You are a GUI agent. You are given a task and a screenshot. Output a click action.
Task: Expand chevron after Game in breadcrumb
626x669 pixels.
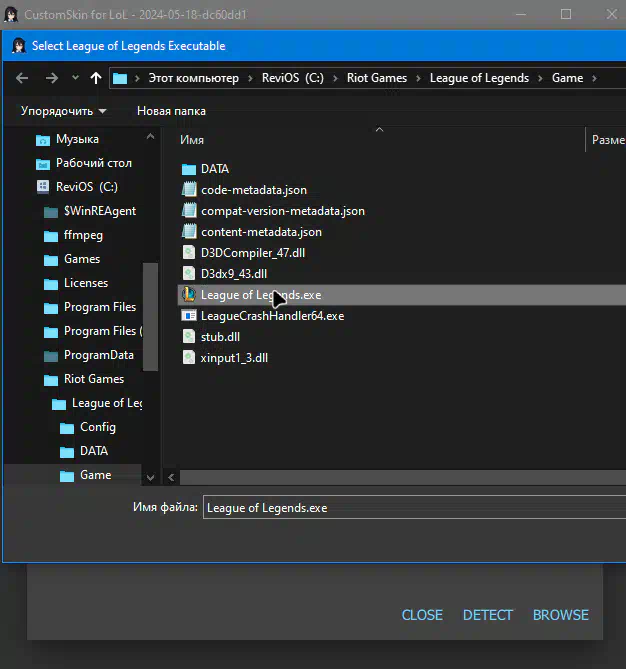[594, 78]
